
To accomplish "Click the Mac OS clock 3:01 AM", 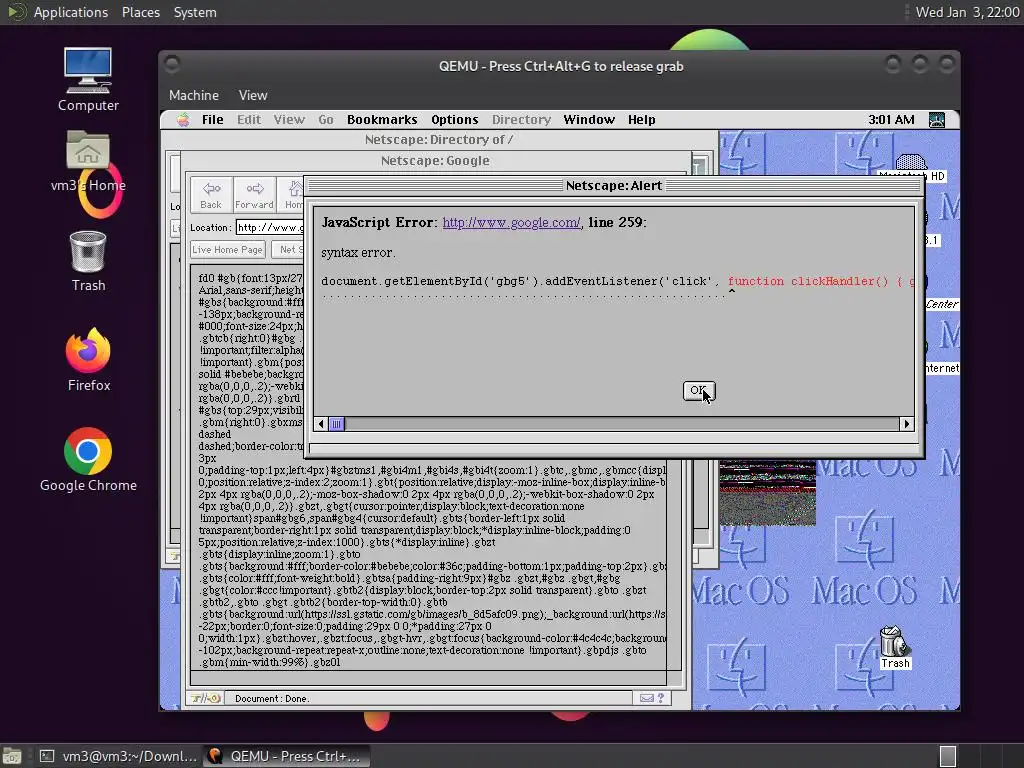I will (891, 120).
